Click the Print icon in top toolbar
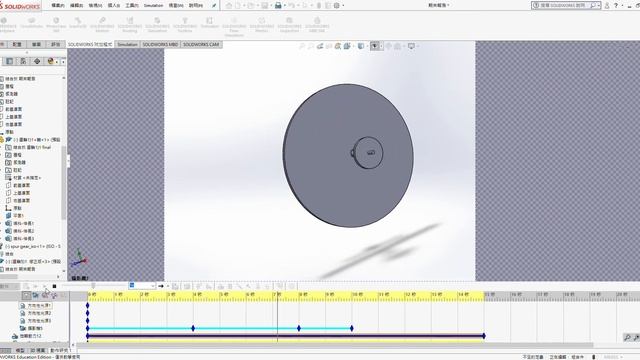 pos(278,5)
